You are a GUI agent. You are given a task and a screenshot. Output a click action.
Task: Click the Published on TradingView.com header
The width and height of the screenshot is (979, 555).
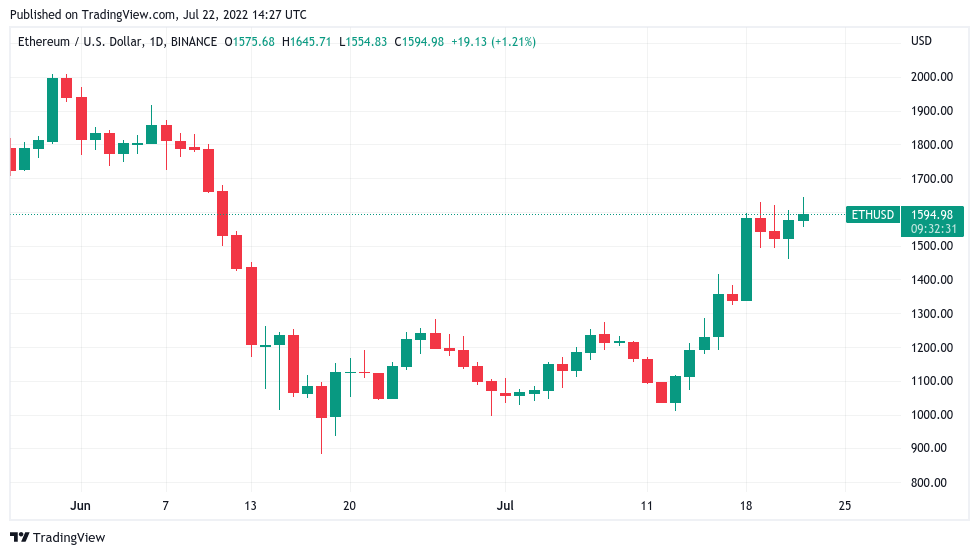coord(157,15)
